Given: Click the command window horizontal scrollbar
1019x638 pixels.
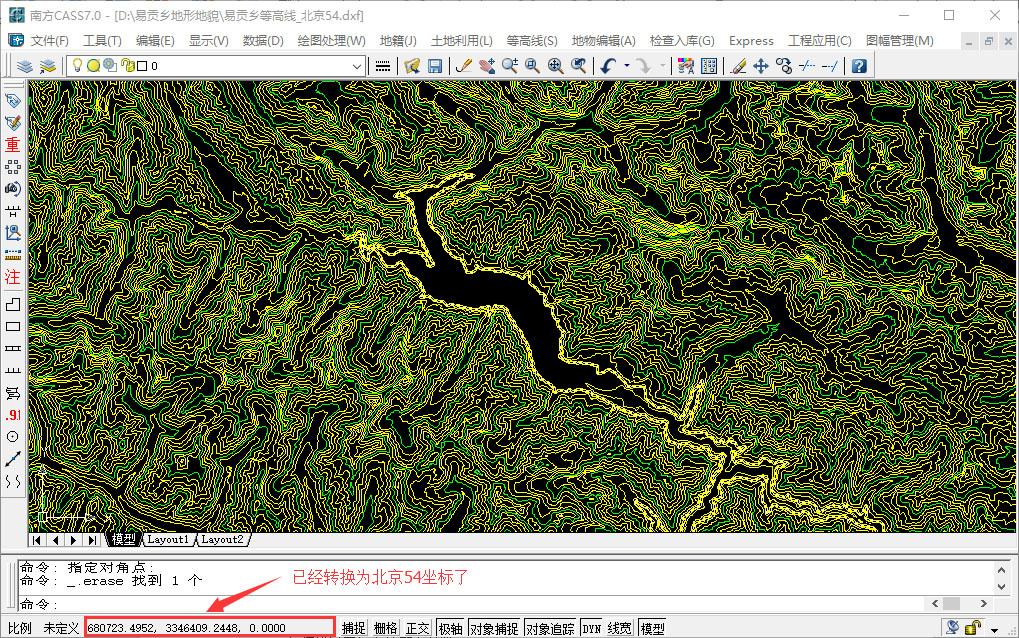Looking at the screenshot, I should pos(959,604).
